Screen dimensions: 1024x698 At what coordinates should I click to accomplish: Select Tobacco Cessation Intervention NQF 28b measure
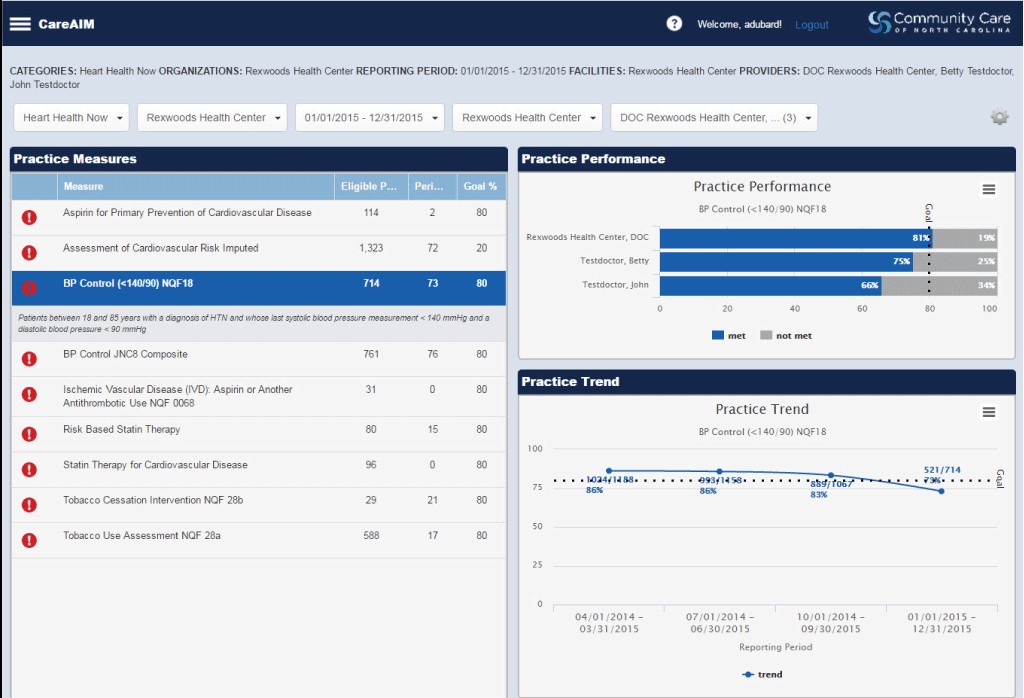click(x=259, y=505)
